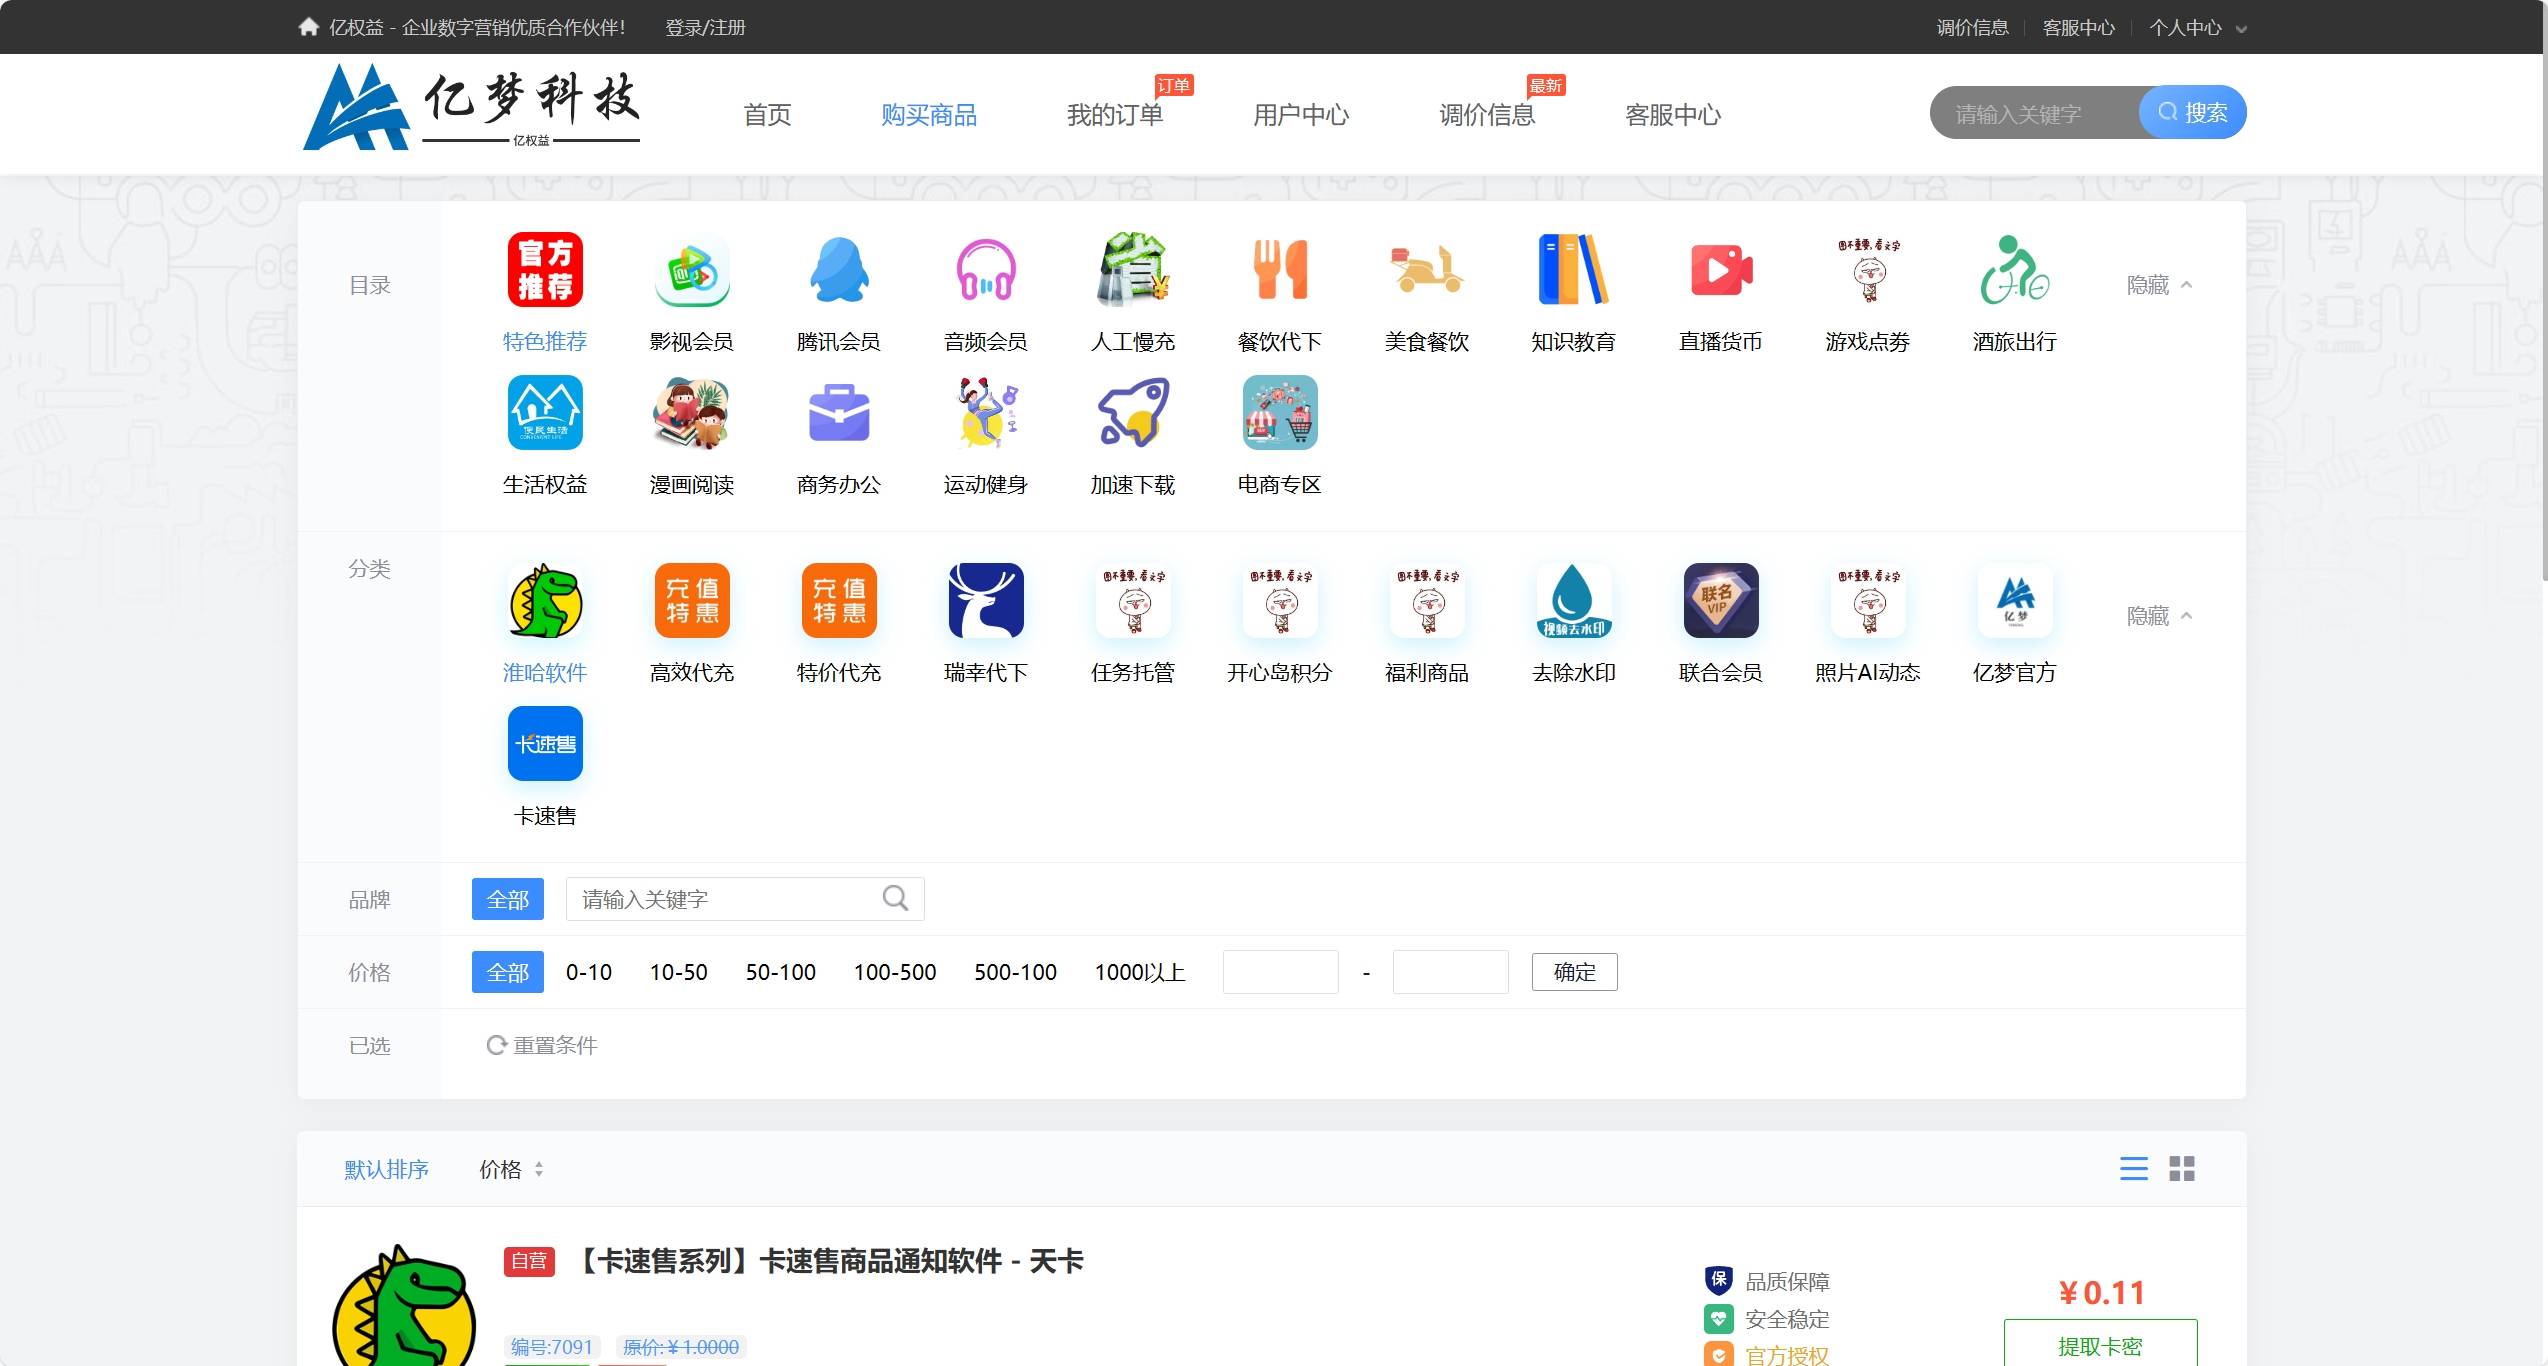Go to 用户中心 navigation item
The image size is (2548, 1366).
click(1300, 115)
